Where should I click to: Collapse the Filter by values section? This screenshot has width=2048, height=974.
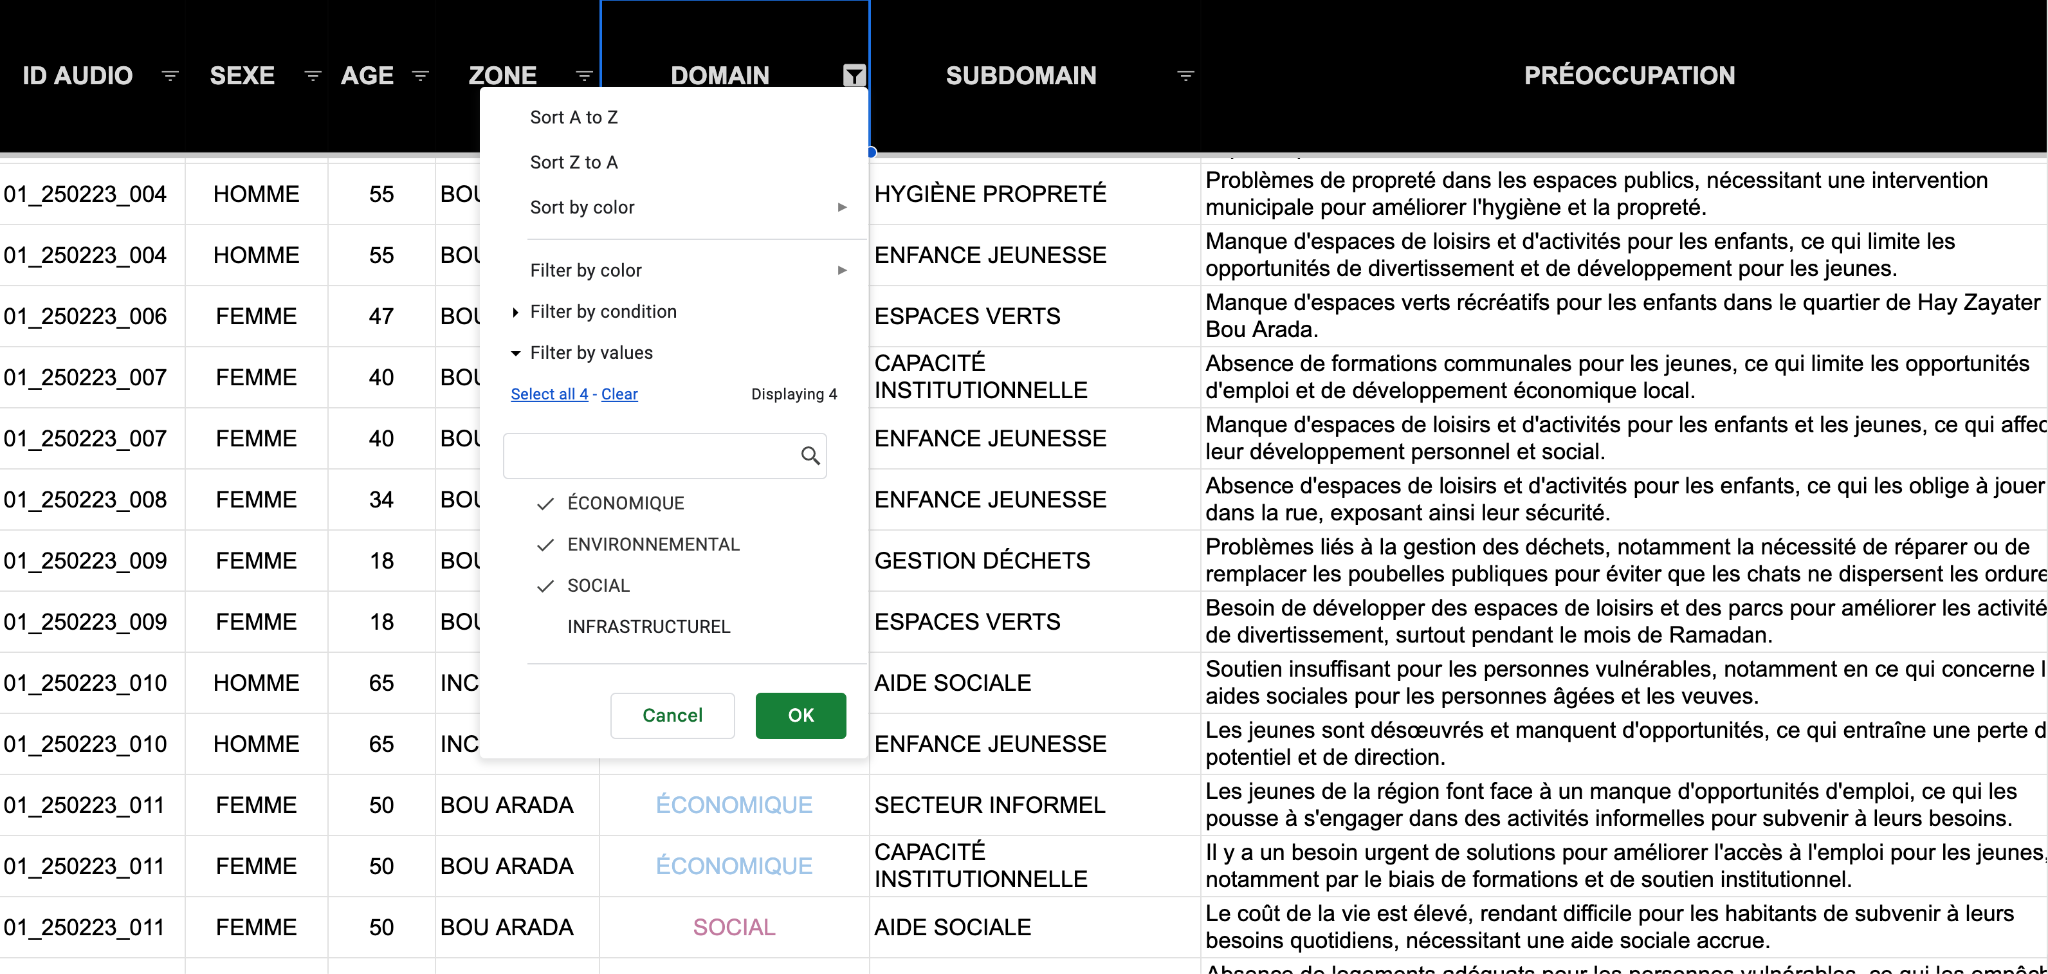click(591, 352)
